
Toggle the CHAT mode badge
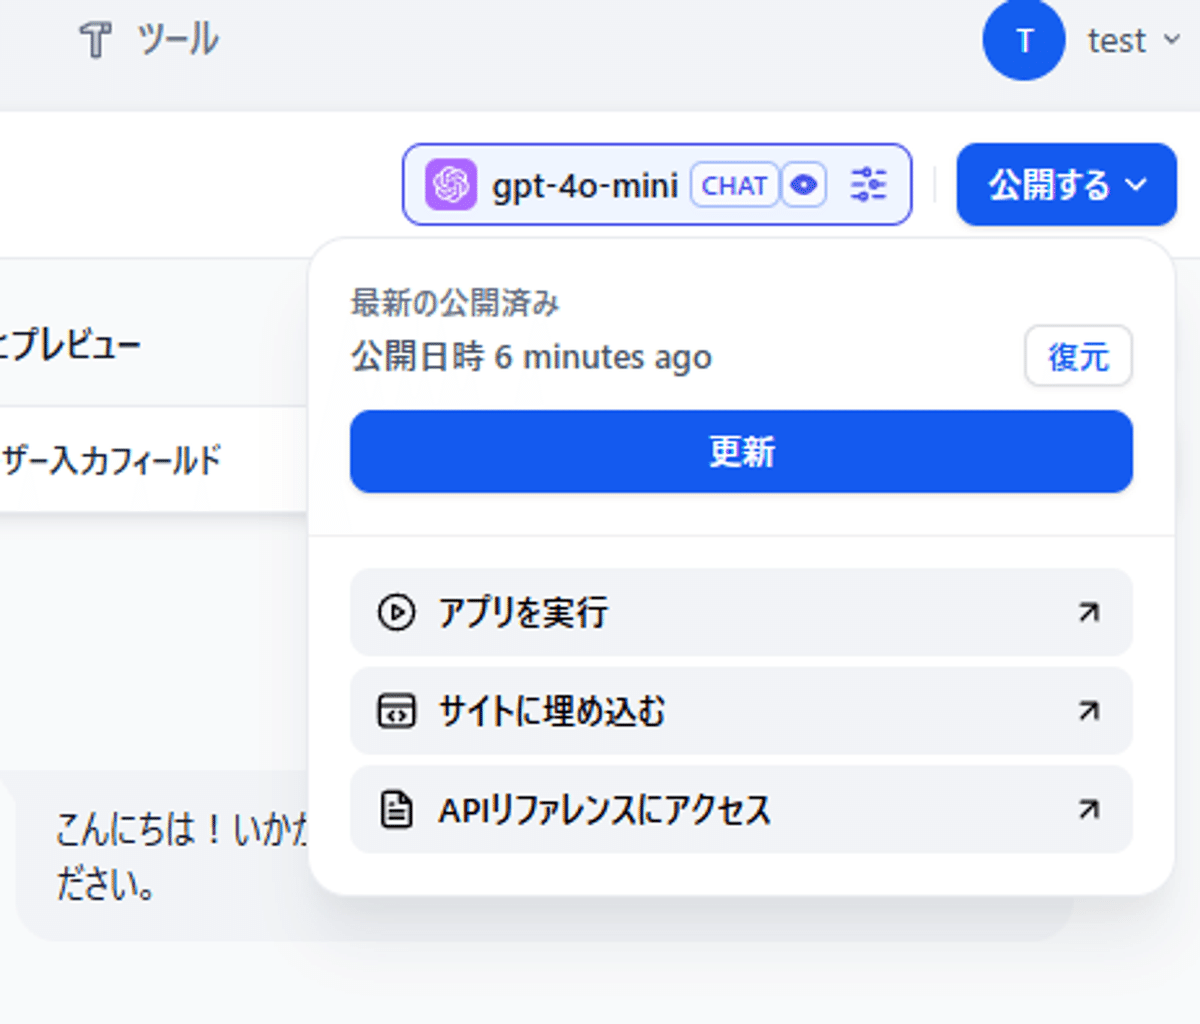click(x=735, y=184)
